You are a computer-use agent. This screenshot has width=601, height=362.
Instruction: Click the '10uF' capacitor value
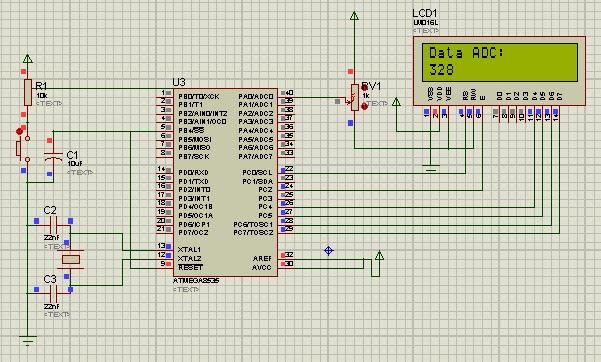75,164
